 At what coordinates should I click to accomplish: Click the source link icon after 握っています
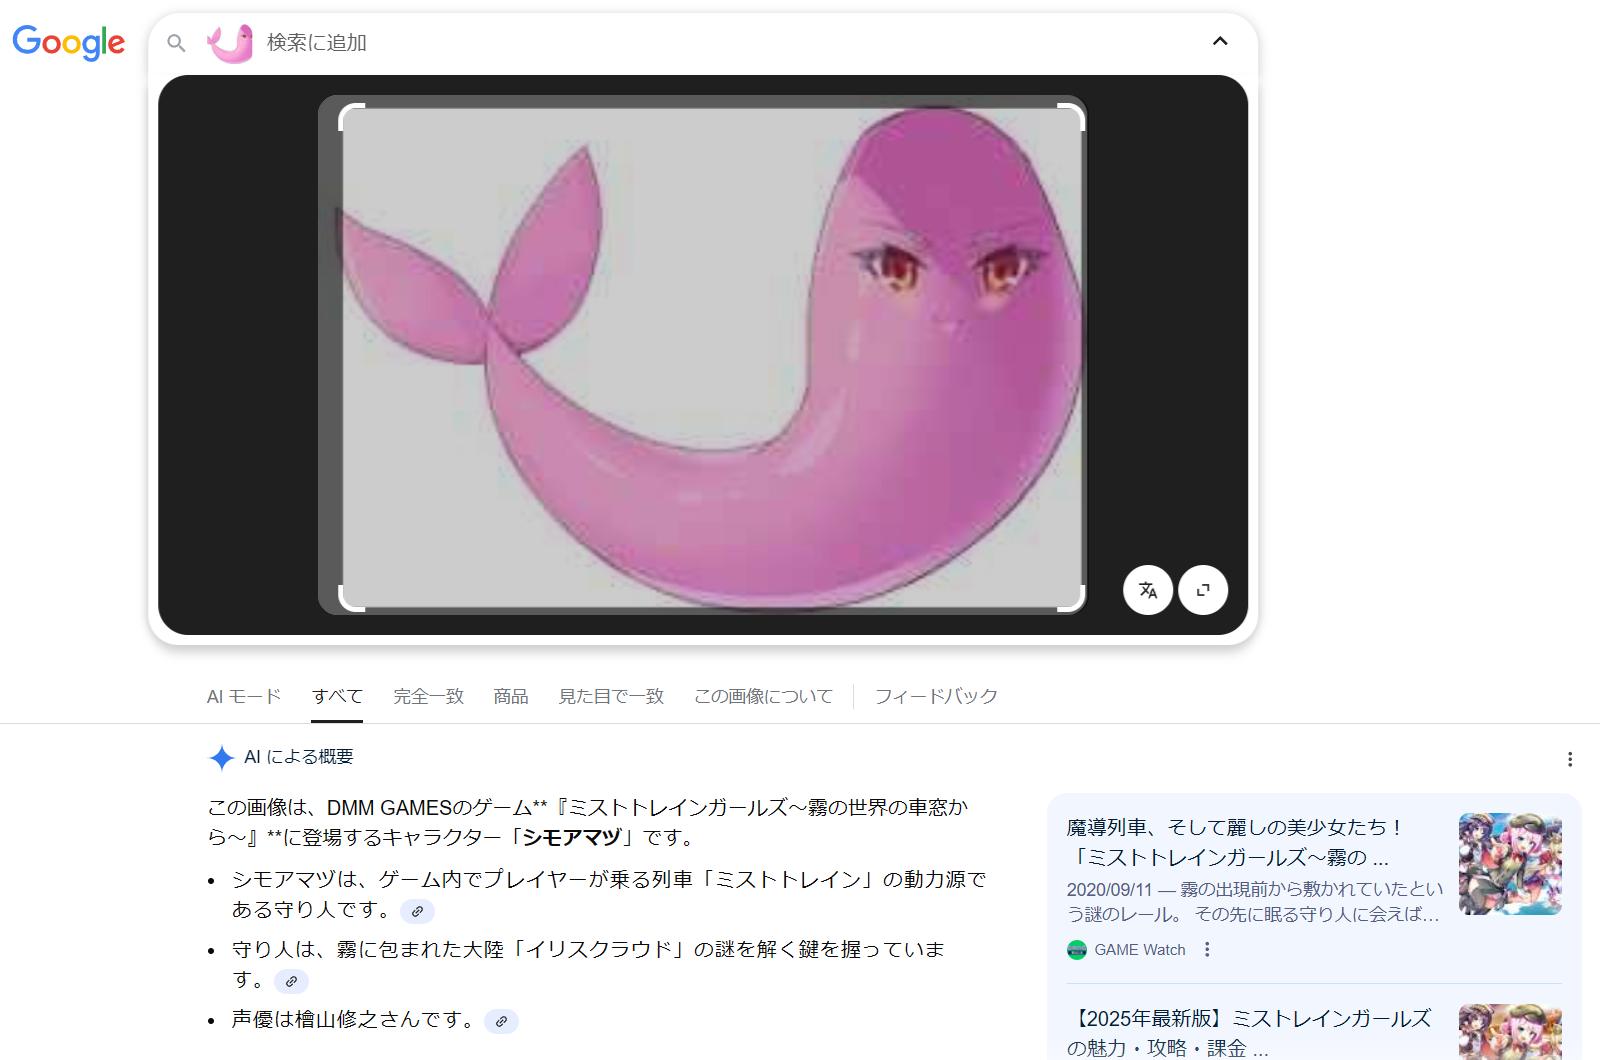point(291,981)
